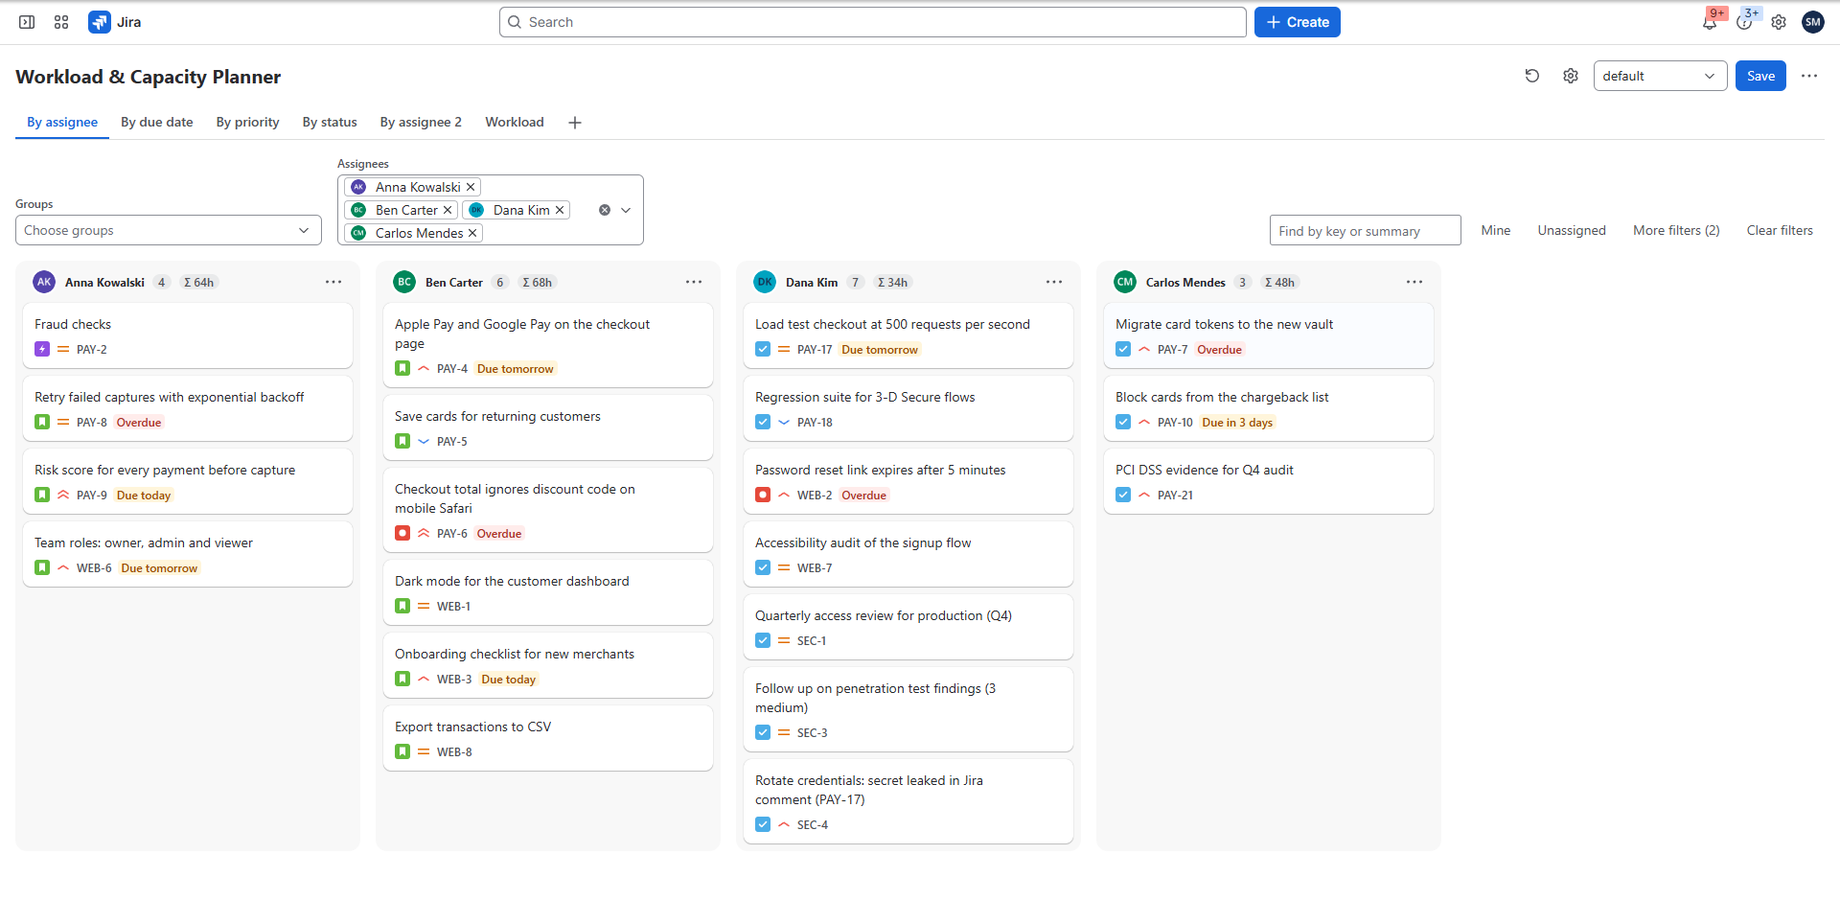1840x900 pixels.
Task: Filter by Unassigned issues
Action: click(x=1571, y=230)
